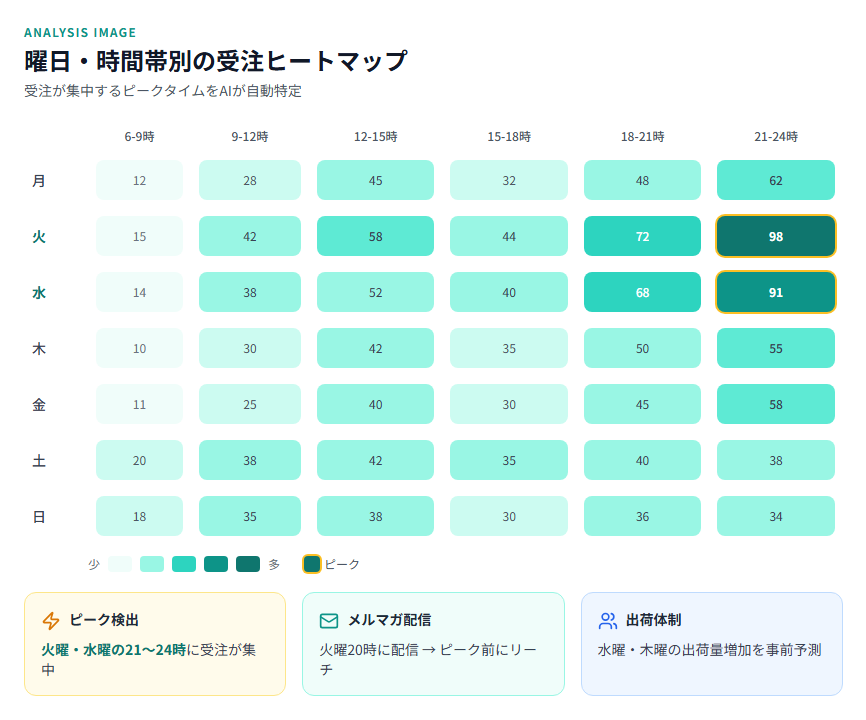Image resolution: width=866 pixels, height=720 pixels.
Task: Click the 出荷体制 card title
Action: coord(653,620)
